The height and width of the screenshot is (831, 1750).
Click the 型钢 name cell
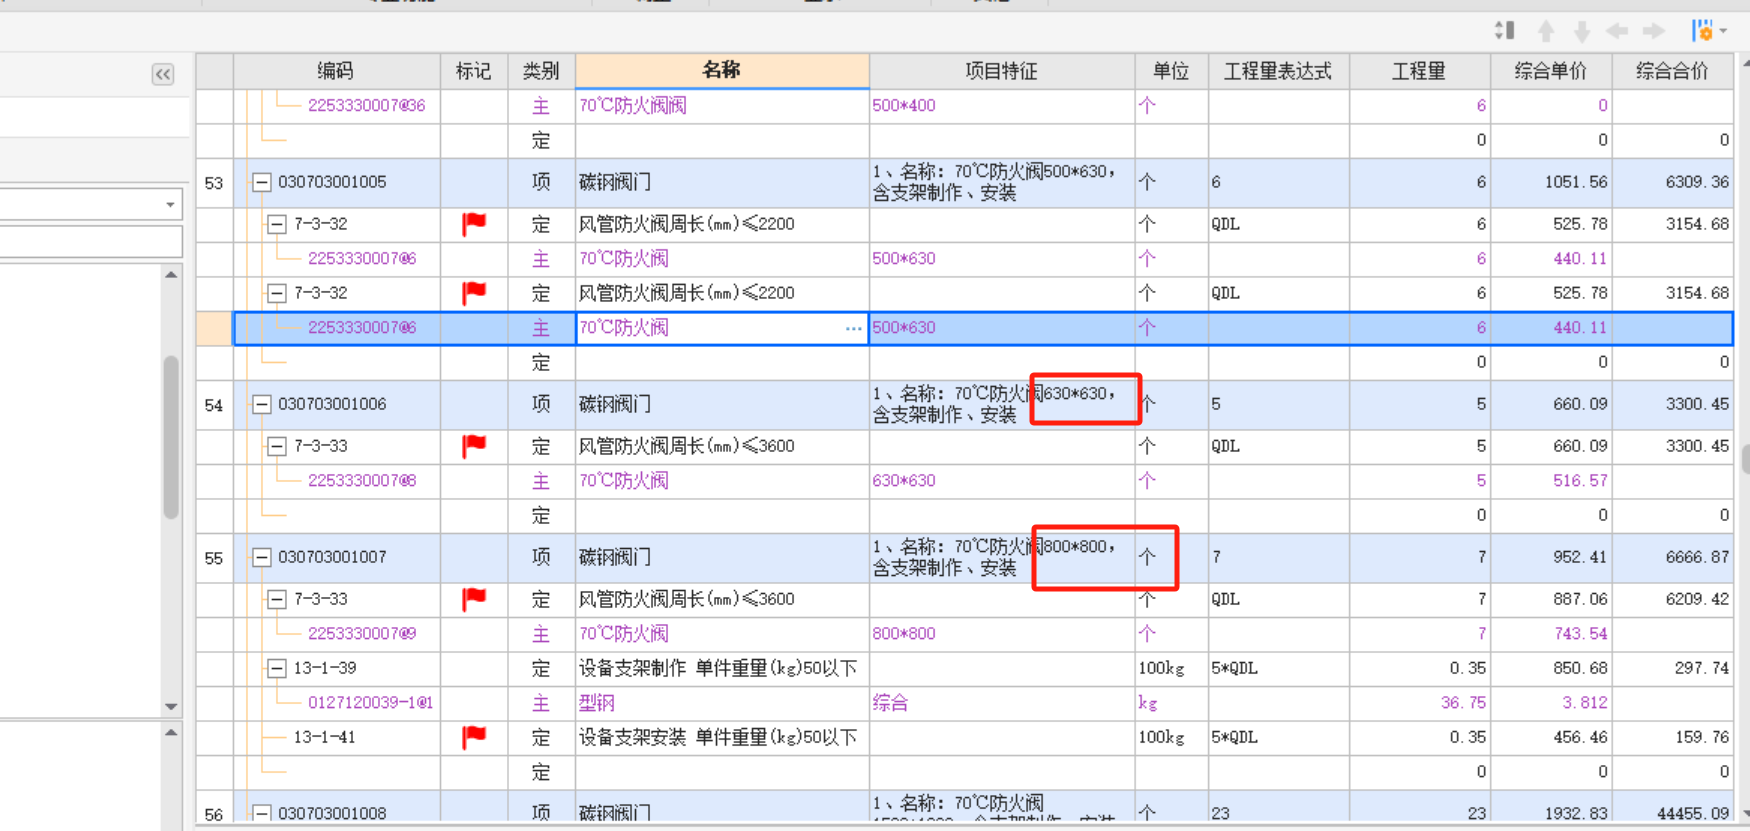tap(722, 703)
